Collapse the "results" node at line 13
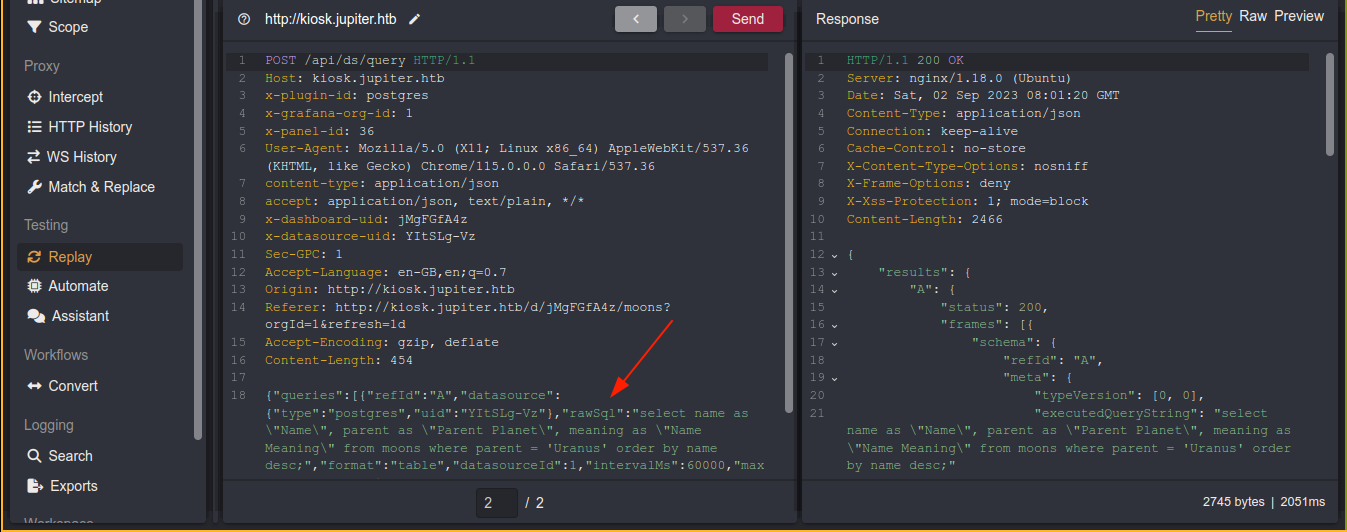The width and height of the screenshot is (1347, 532). [834, 273]
